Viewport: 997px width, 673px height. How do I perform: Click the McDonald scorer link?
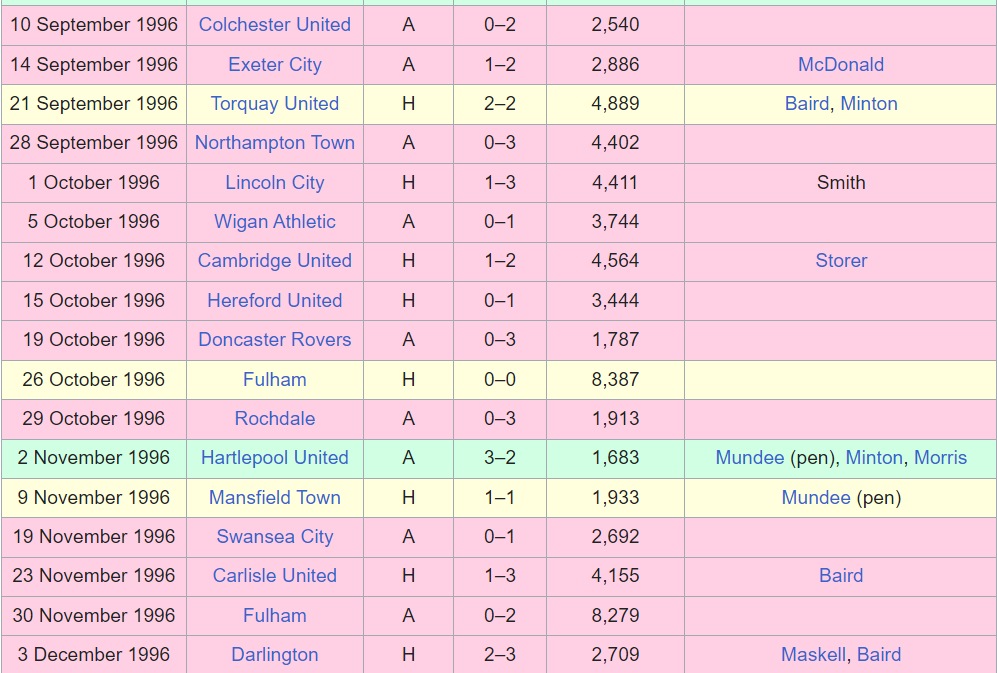[x=841, y=64]
